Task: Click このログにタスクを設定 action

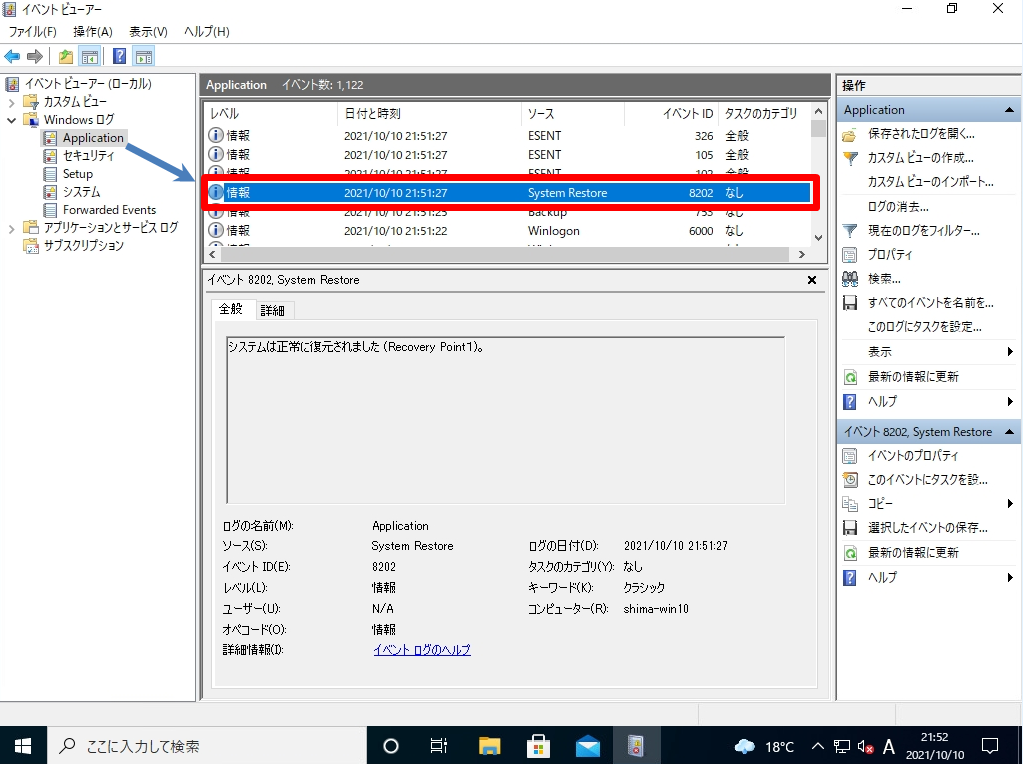Action: tap(924, 327)
